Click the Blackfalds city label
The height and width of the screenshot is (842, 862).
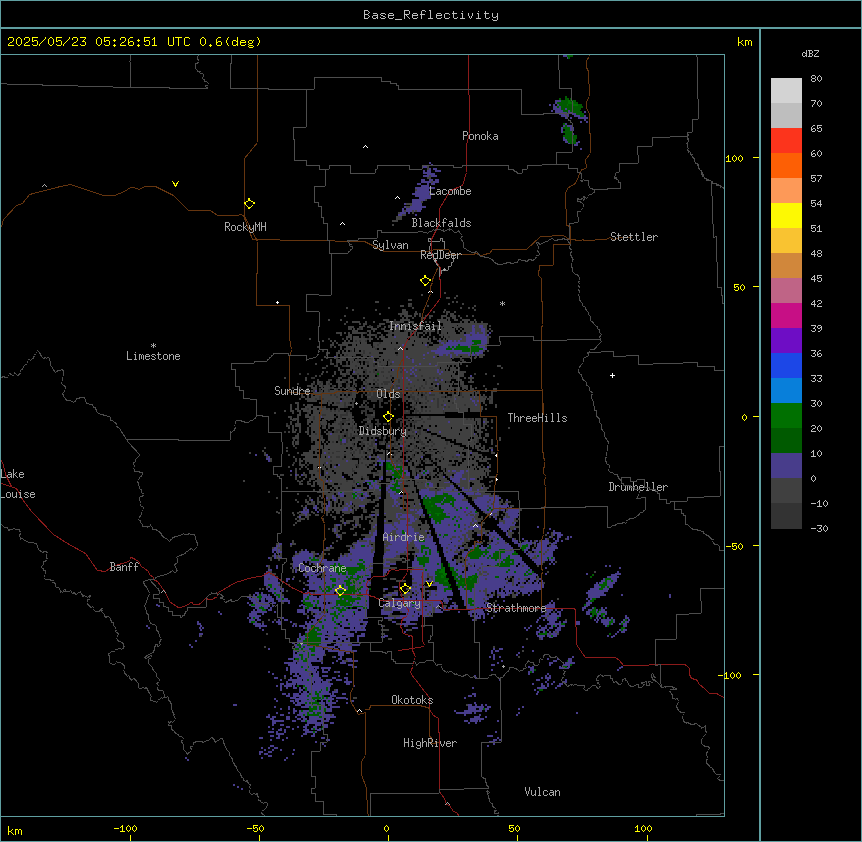441,223
